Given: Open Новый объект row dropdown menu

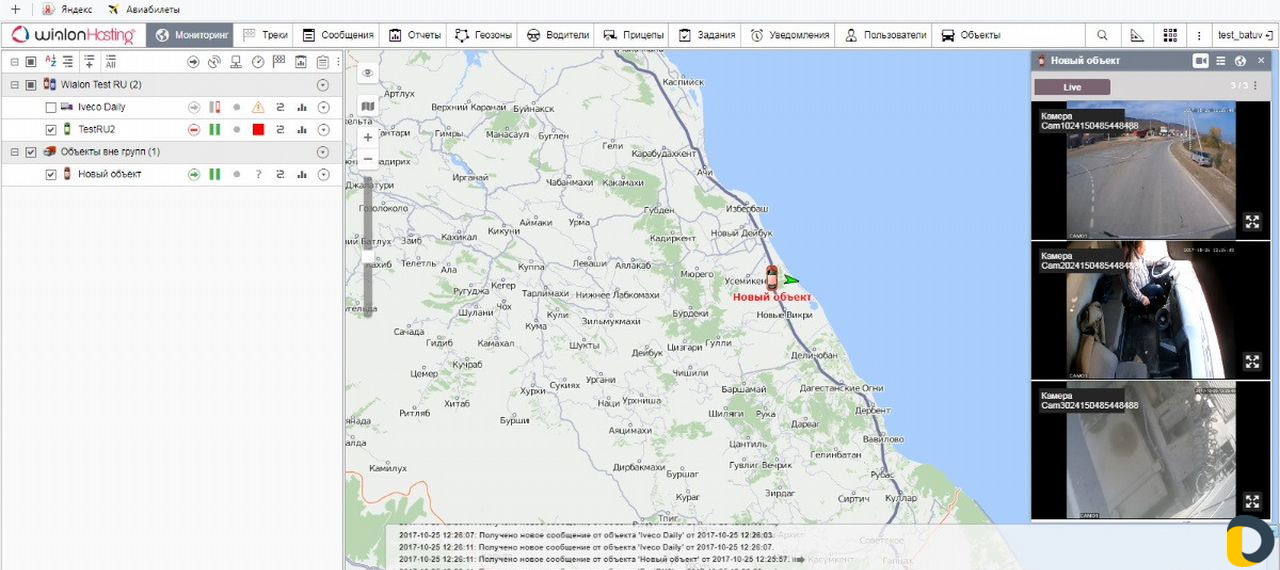Looking at the screenshot, I should tap(323, 174).
